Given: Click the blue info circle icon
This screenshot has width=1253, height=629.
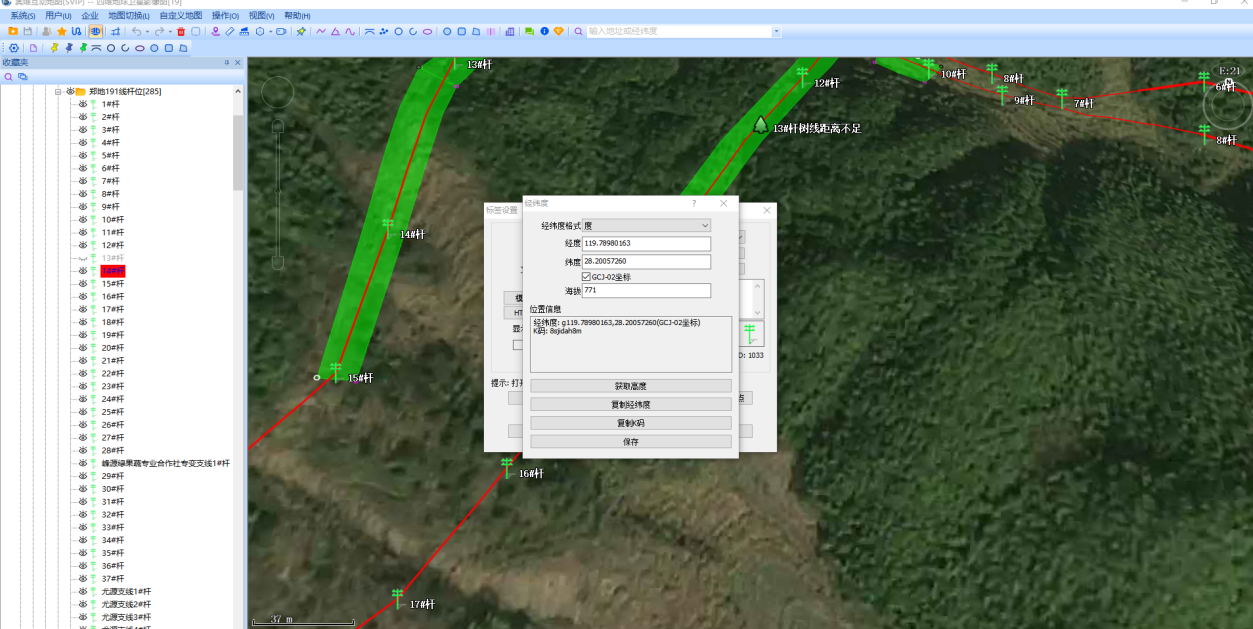Looking at the screenshot, I should click(544, 32).
